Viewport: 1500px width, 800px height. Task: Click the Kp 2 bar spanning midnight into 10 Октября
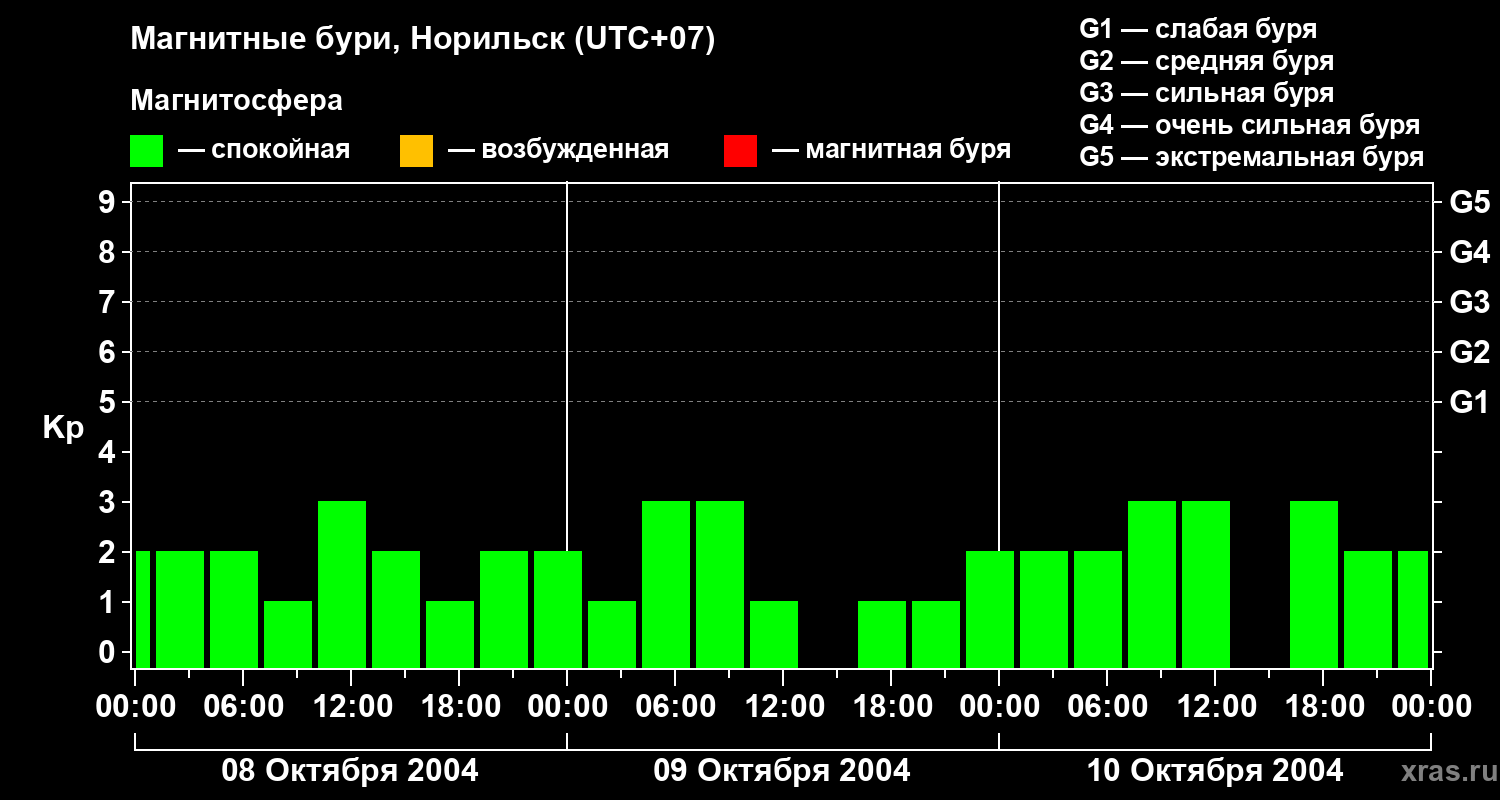pos(990,609)
